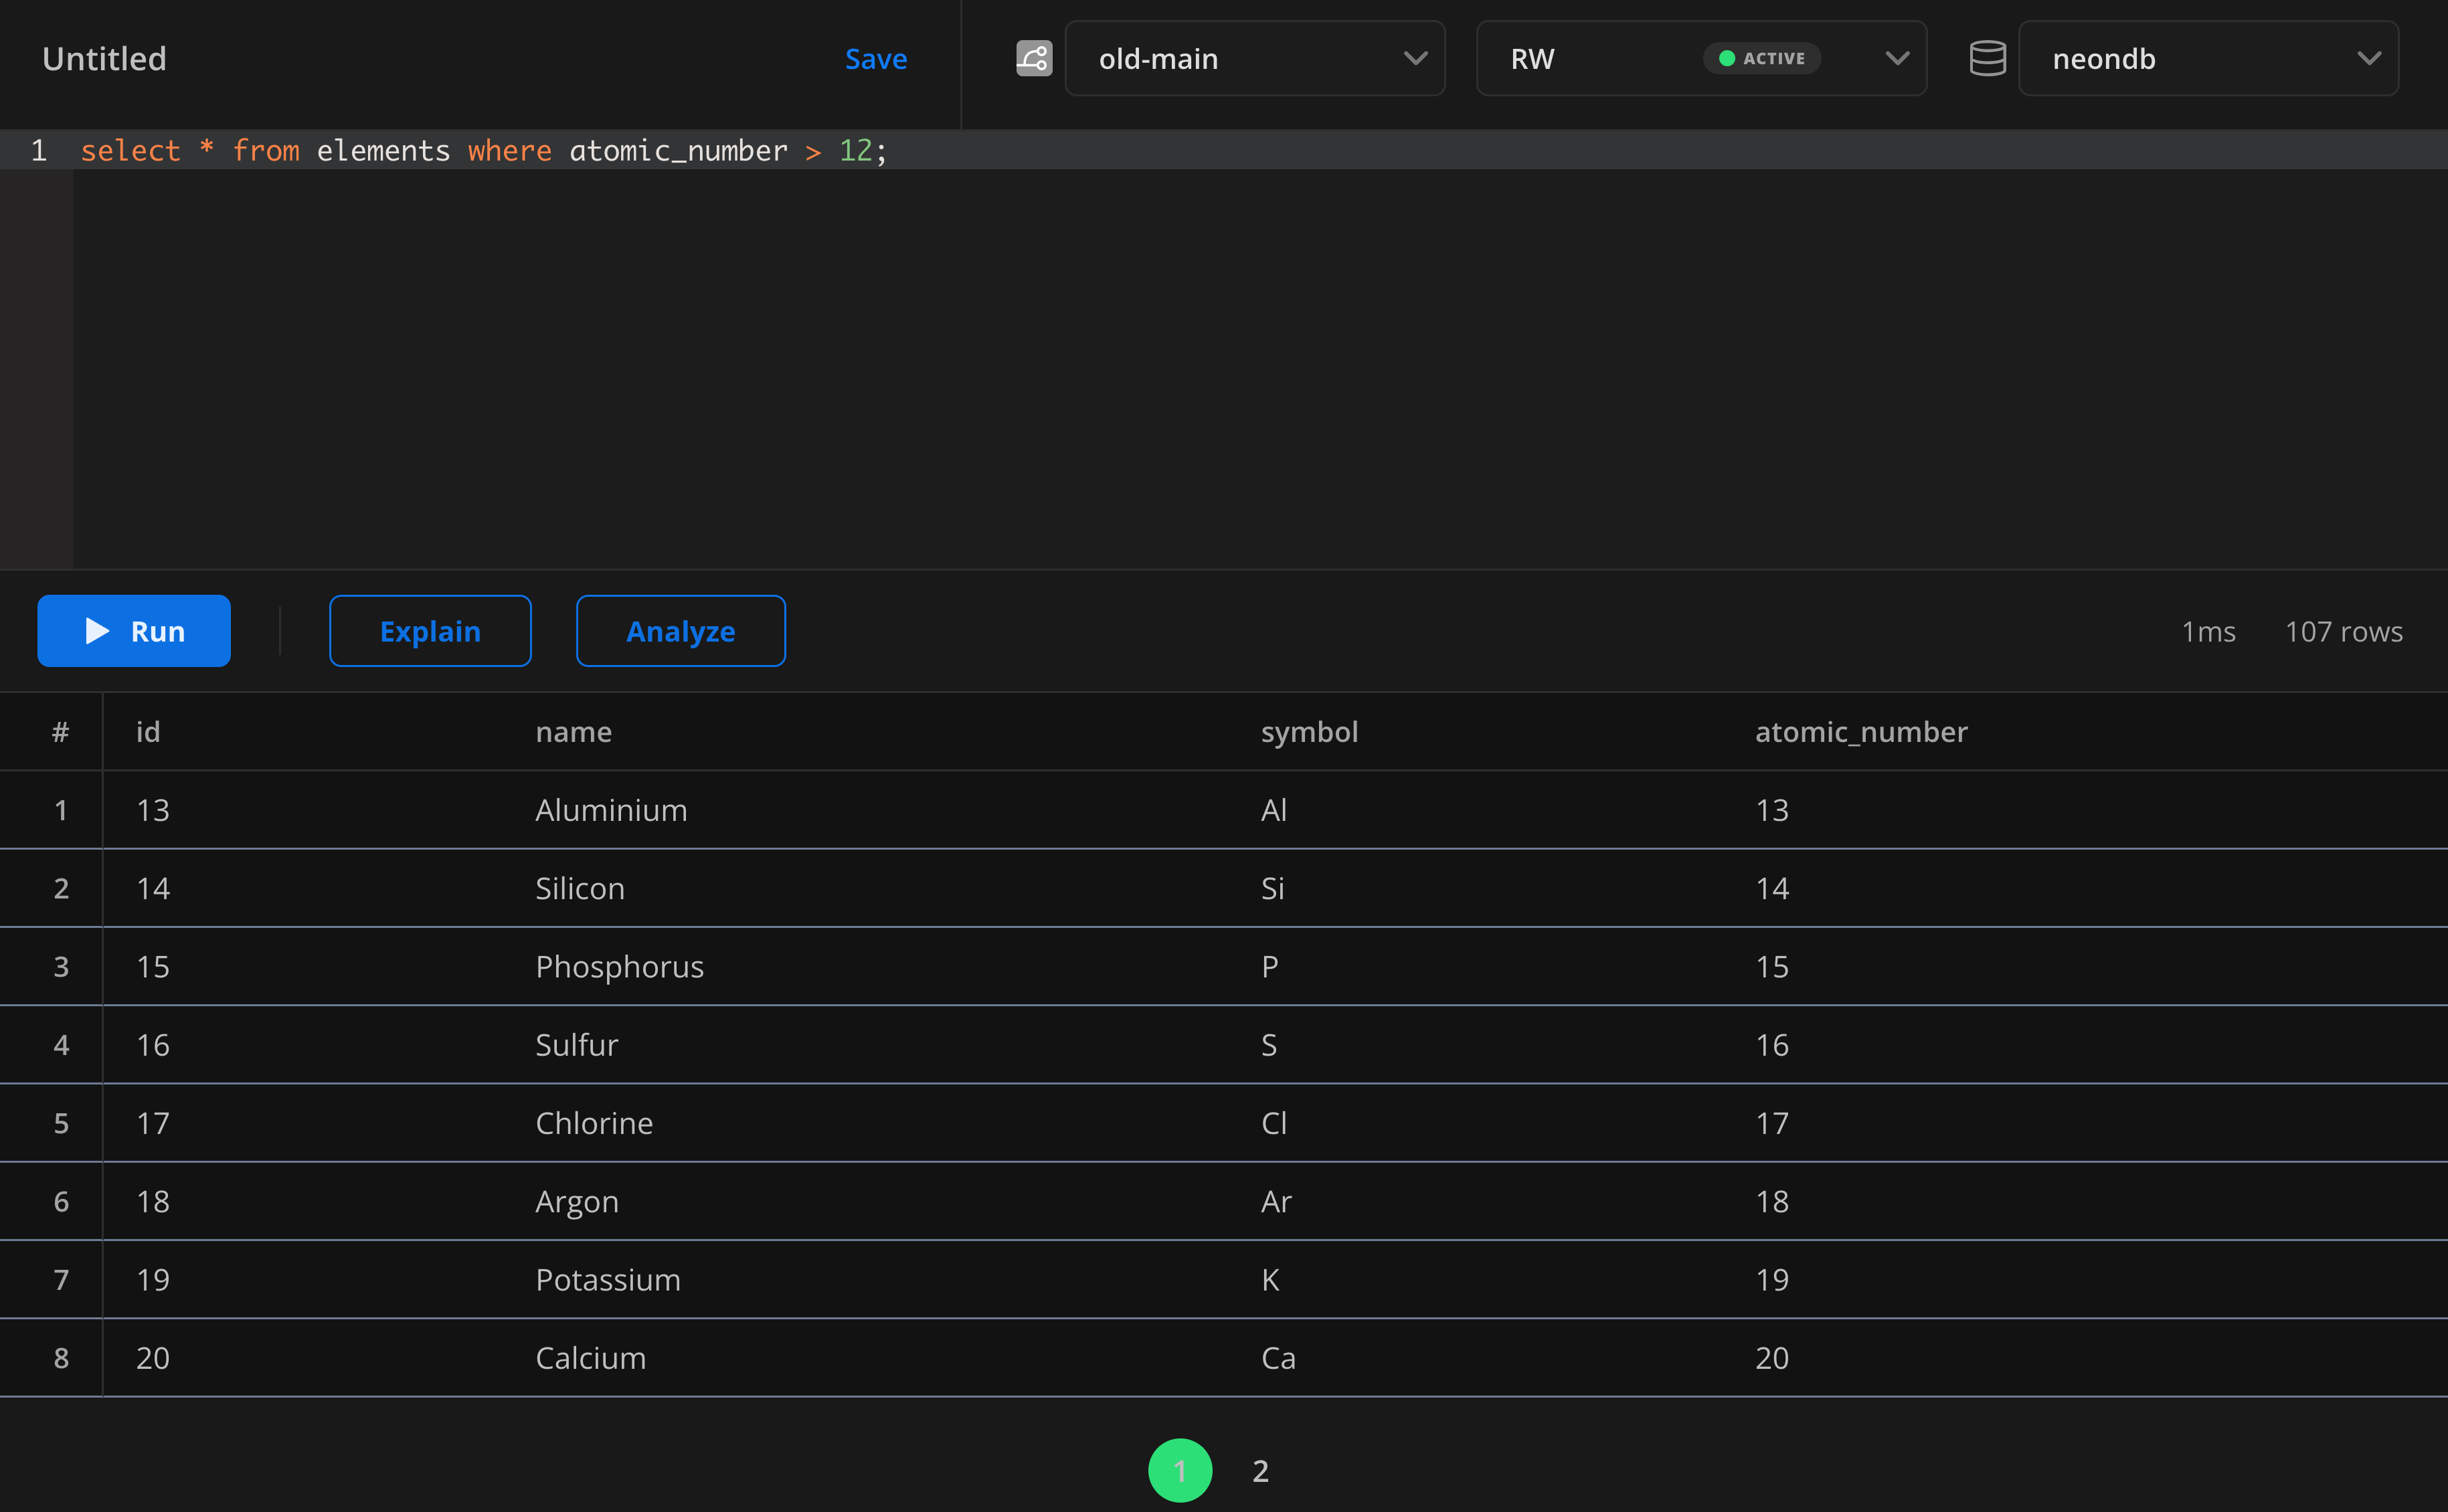Click the 'S' symbol cell
This screenshot has height=1512, width=2448.
[1269, 1045]
